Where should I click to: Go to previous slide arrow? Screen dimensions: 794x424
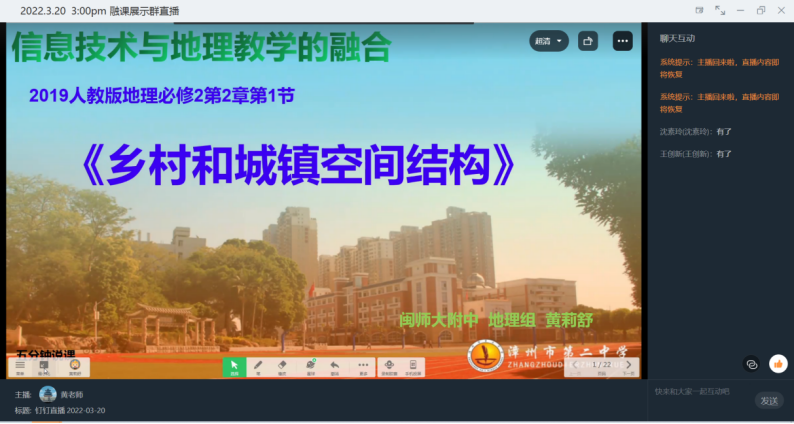[x=577, y=365]
